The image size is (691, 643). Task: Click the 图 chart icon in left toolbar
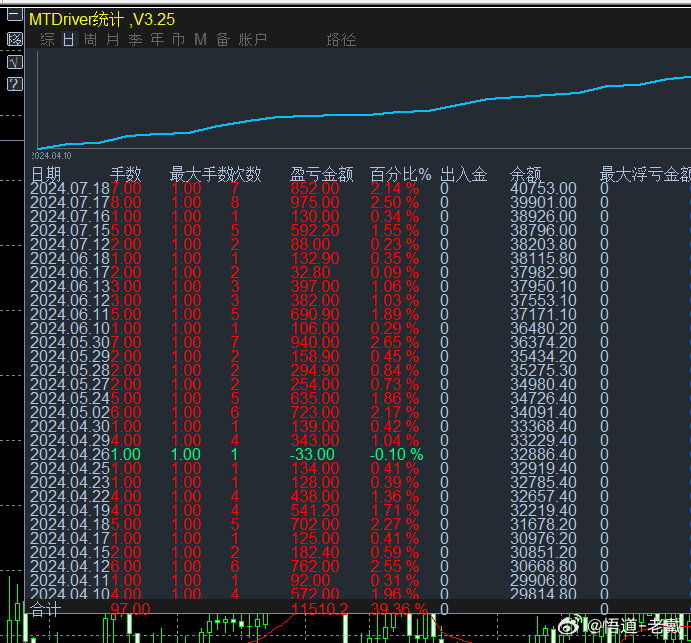point(14,40)
